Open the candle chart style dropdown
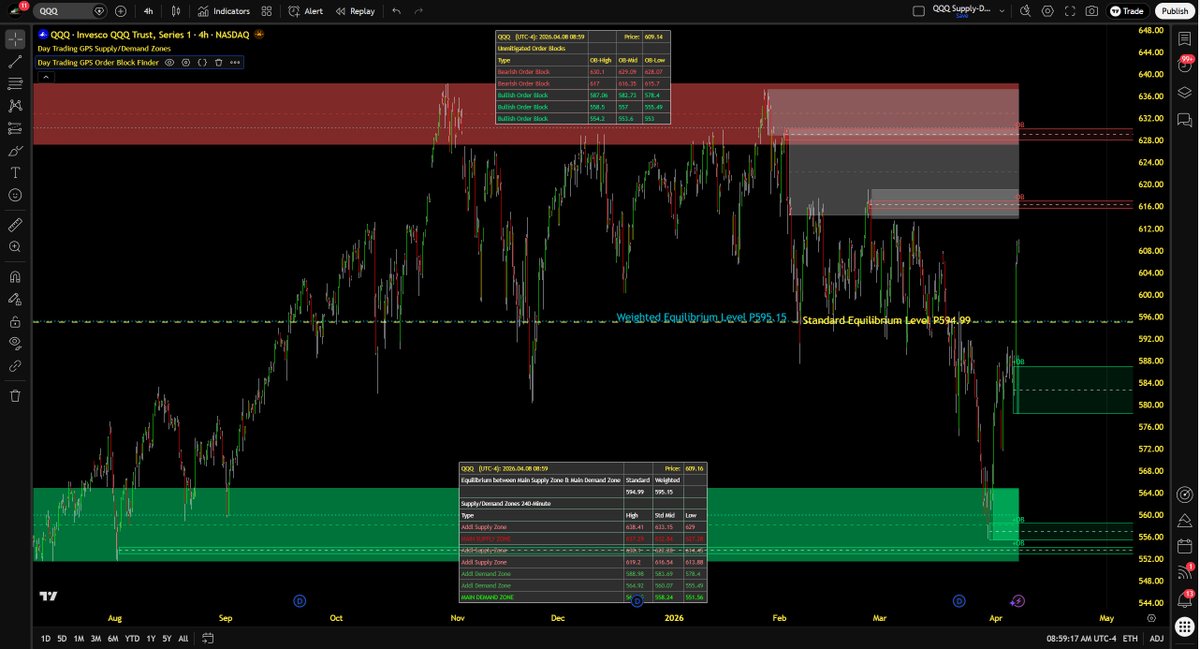Screen dimensions: 1200x649 [177, 11]
